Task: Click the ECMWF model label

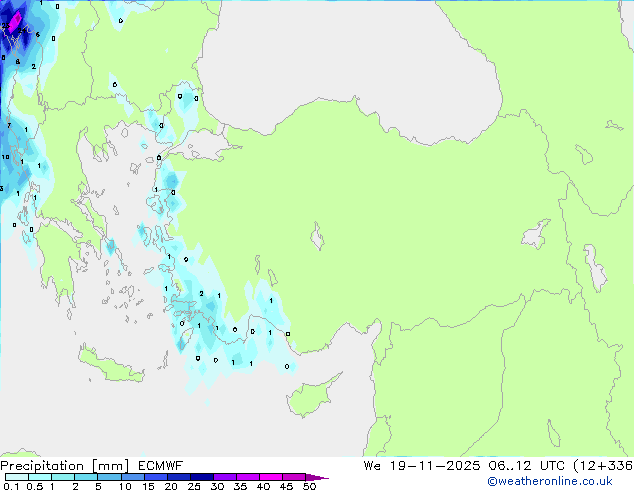Action: pos(161,466)
